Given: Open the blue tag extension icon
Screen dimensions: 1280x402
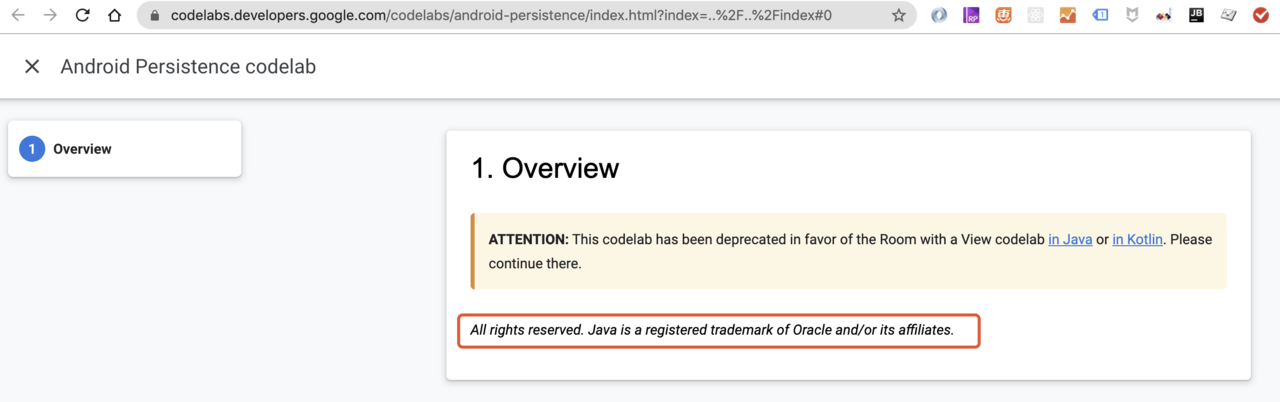Looking at the screenshot, I should (x=1099, y=16).
